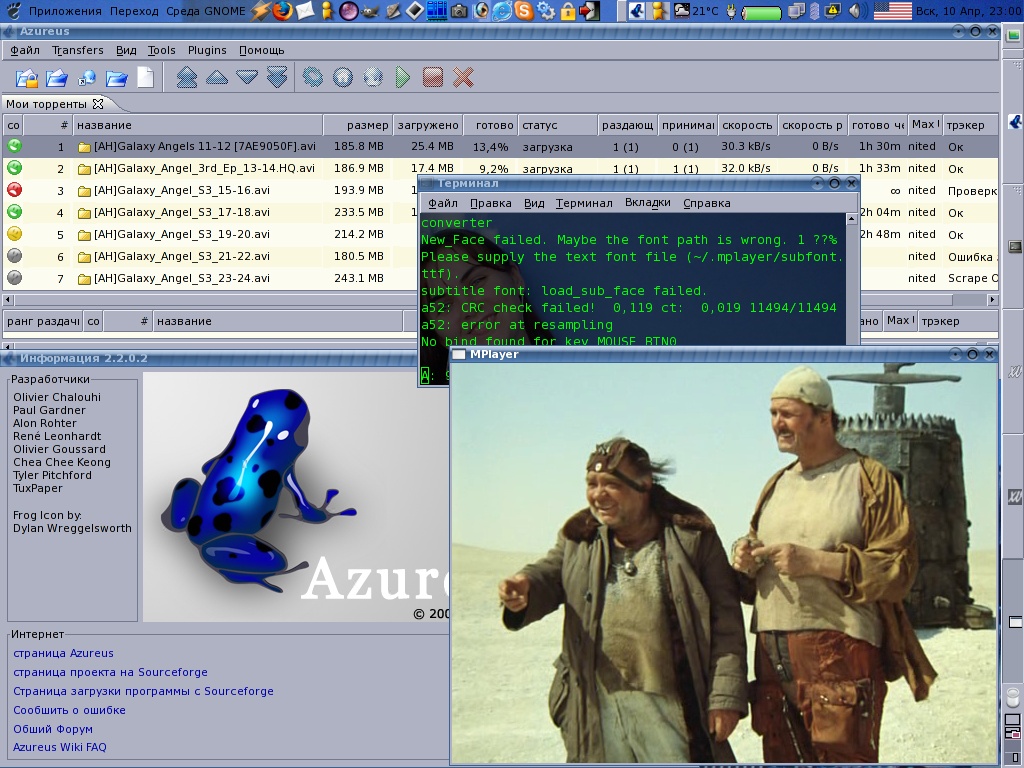The width and height of the screenshot is (1024, 768).
Task: Open Страница загрузки программы с Sourceforge link
Action: click(143, 691)
